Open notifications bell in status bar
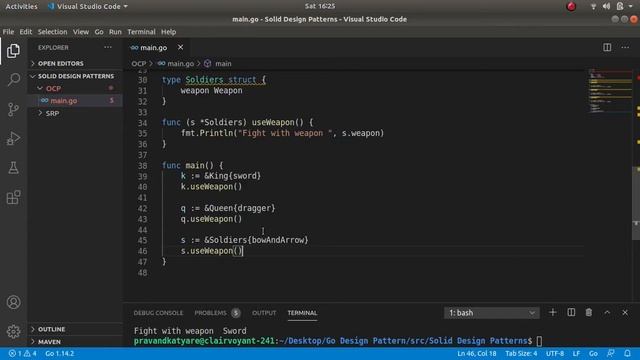 (627, 353)
